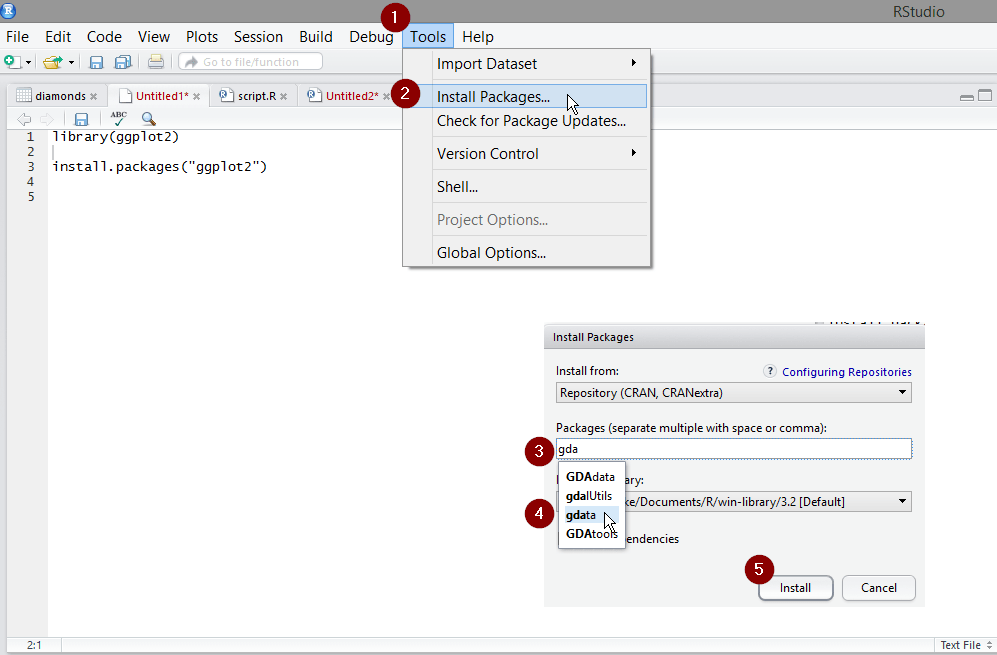Pick 'GDAdata' from the autocomplete list
The image size is (997, 655).
[591, 477]
